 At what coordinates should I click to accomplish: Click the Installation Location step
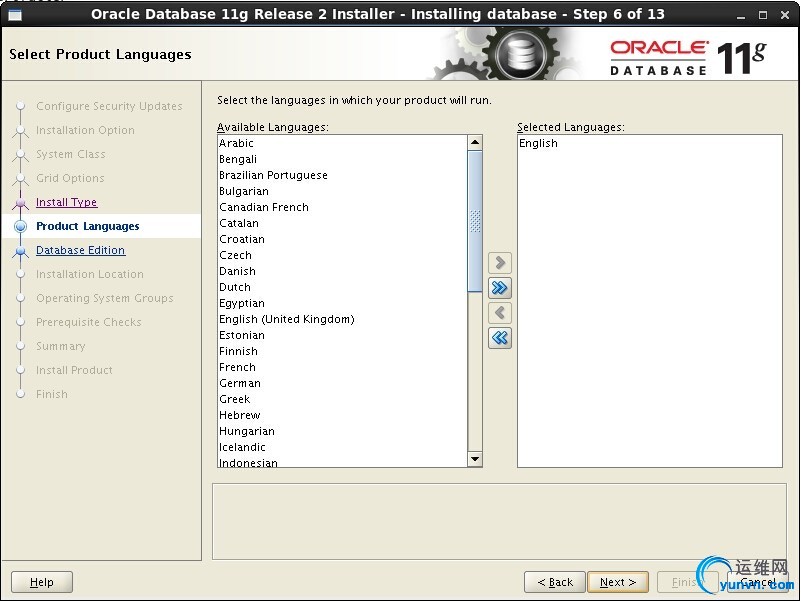(x=89, y=274)
